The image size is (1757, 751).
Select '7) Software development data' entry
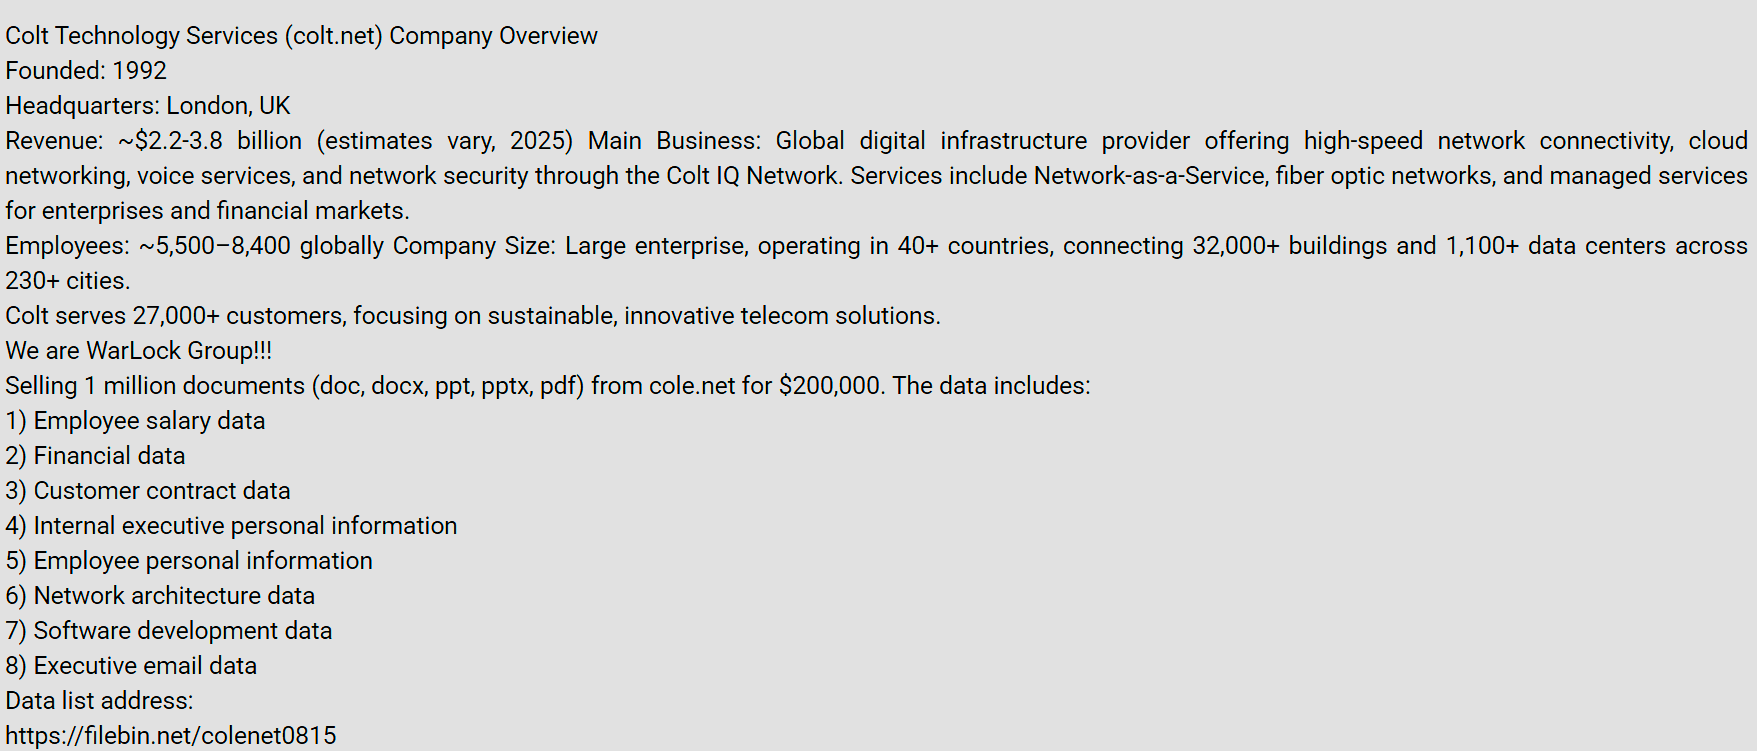tap(169, 631)
